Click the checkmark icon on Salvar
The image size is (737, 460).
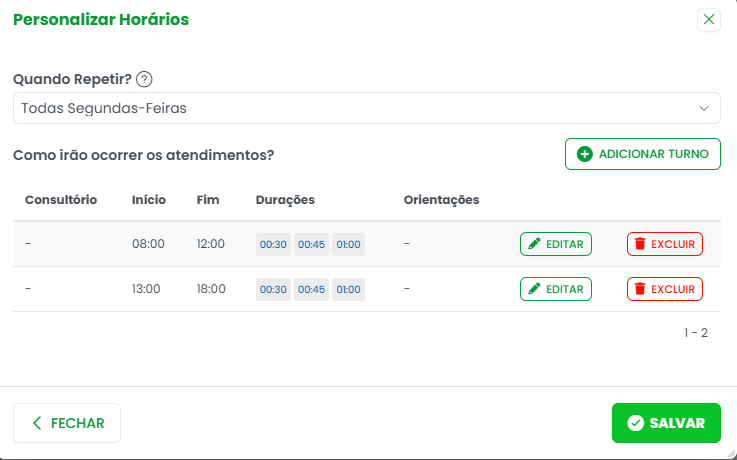635,423
